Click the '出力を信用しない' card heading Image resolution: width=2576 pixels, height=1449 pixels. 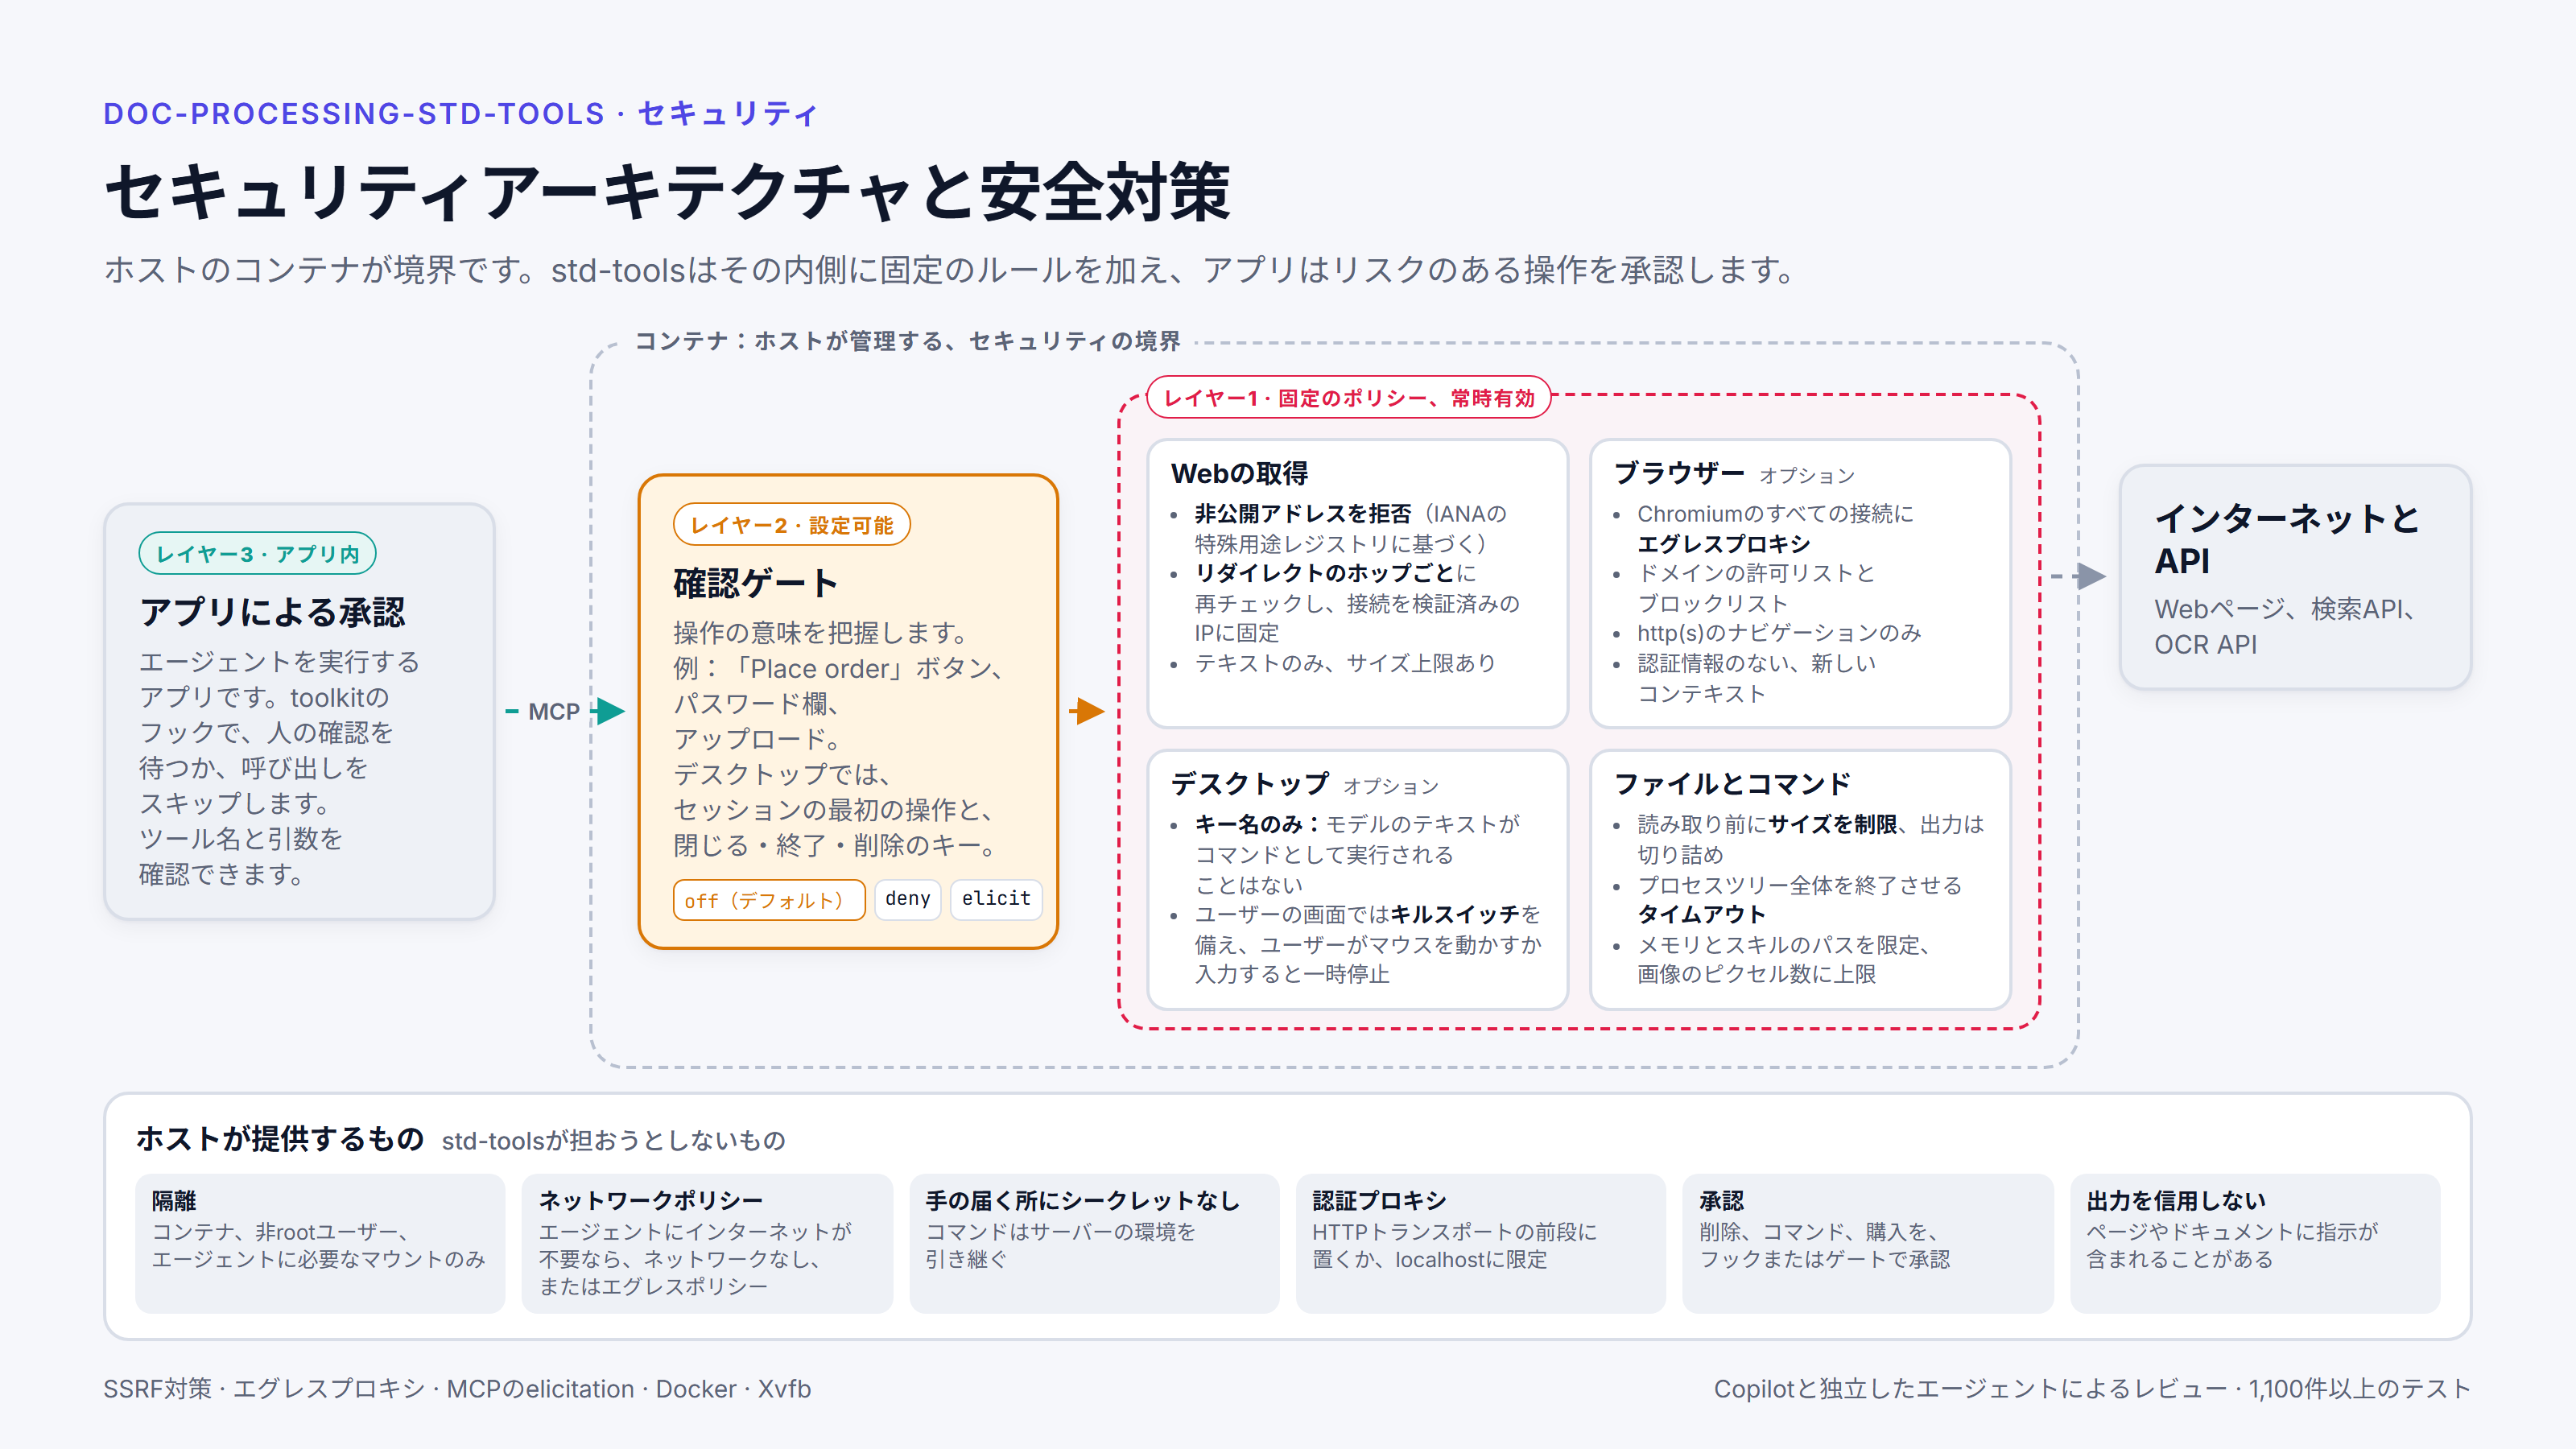coord(2175,1200)
